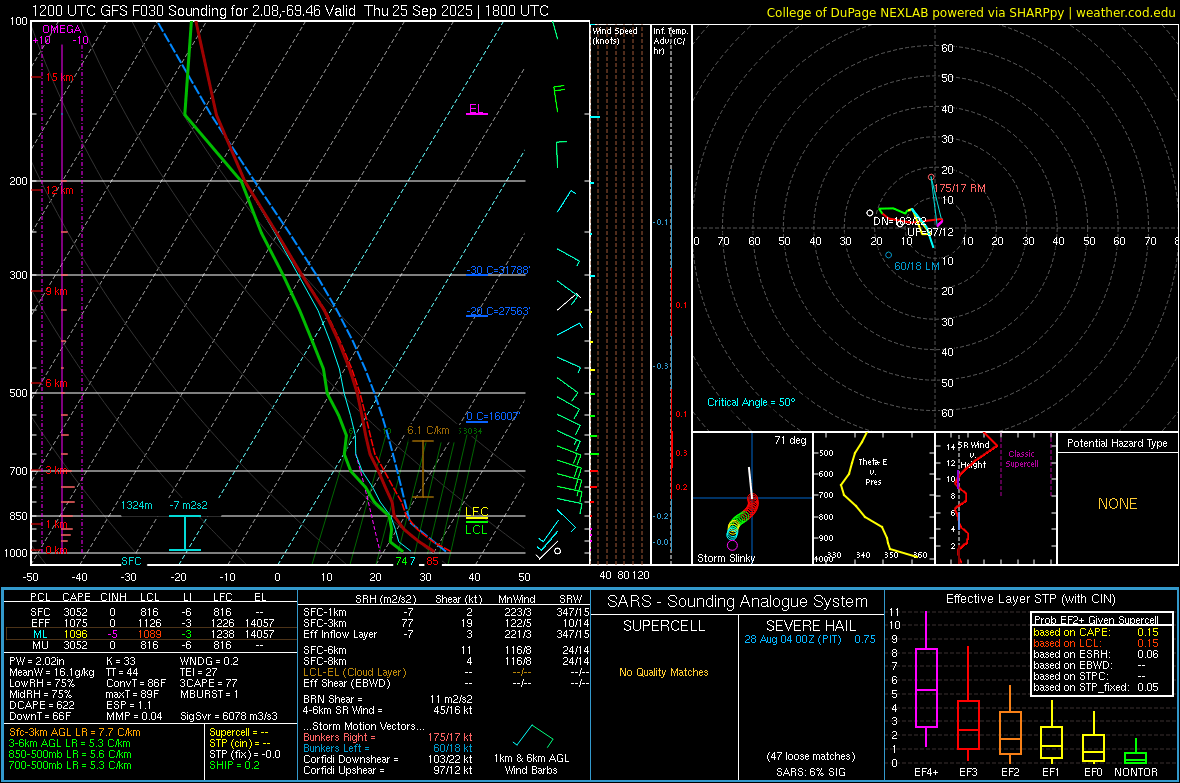Click the SARS - Sounding Analogue System header
Viewport: 1180px width, 783px height.
(x=738, y=602)
